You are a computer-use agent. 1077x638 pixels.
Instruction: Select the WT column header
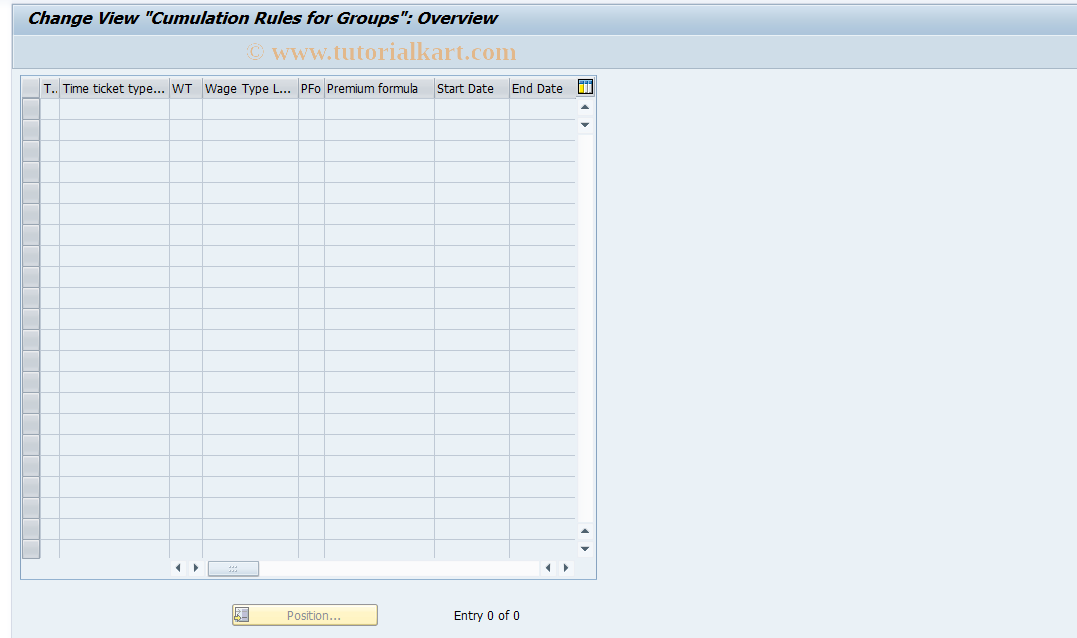186,89
